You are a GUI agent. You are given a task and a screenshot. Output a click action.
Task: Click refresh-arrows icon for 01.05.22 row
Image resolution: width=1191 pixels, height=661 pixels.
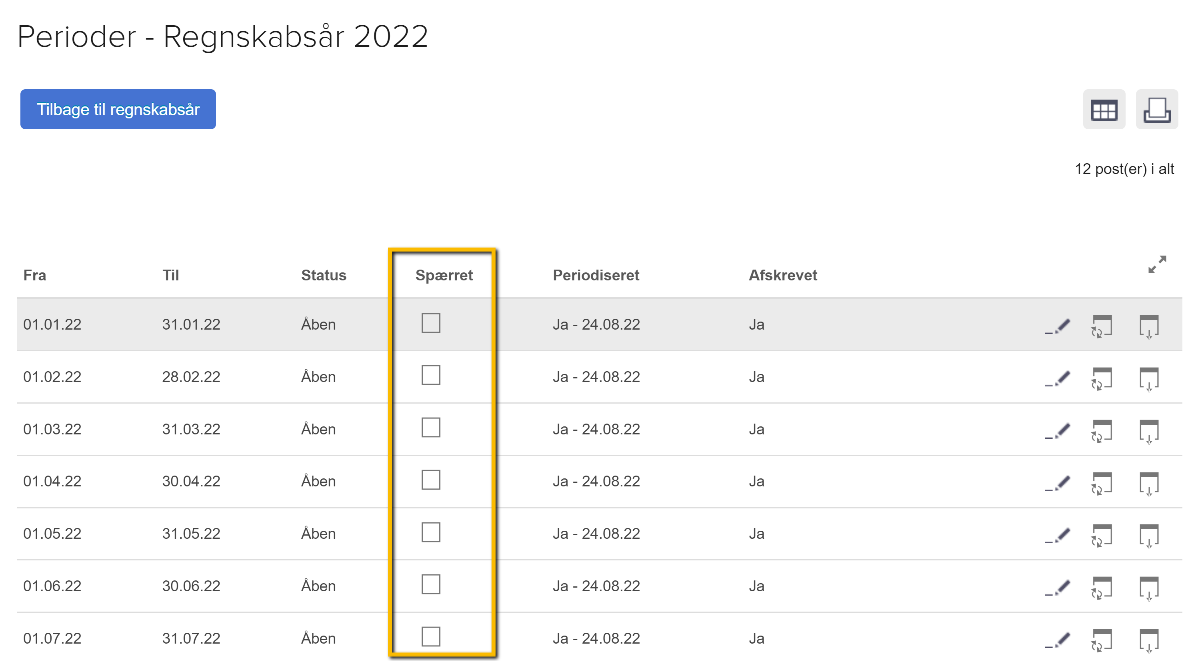[x=1102, y=534]
